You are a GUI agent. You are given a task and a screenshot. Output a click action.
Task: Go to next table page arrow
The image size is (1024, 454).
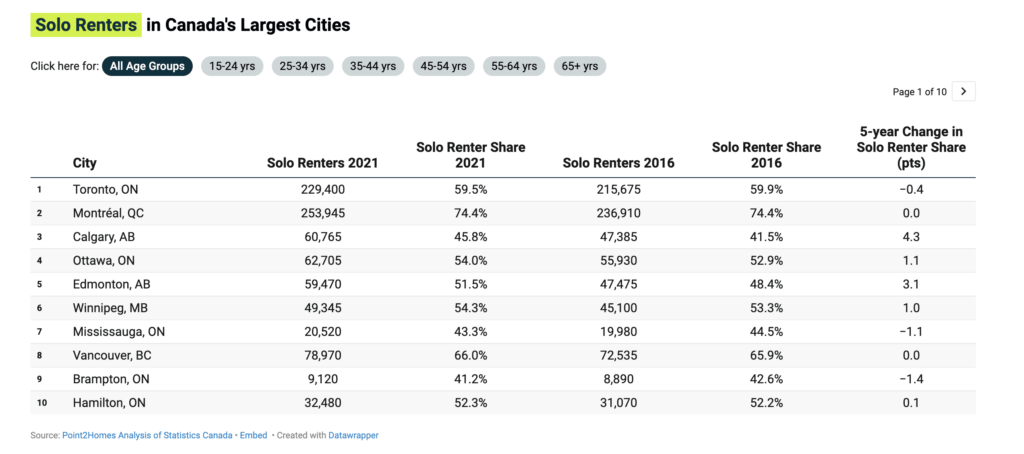(x=963, y=92)
